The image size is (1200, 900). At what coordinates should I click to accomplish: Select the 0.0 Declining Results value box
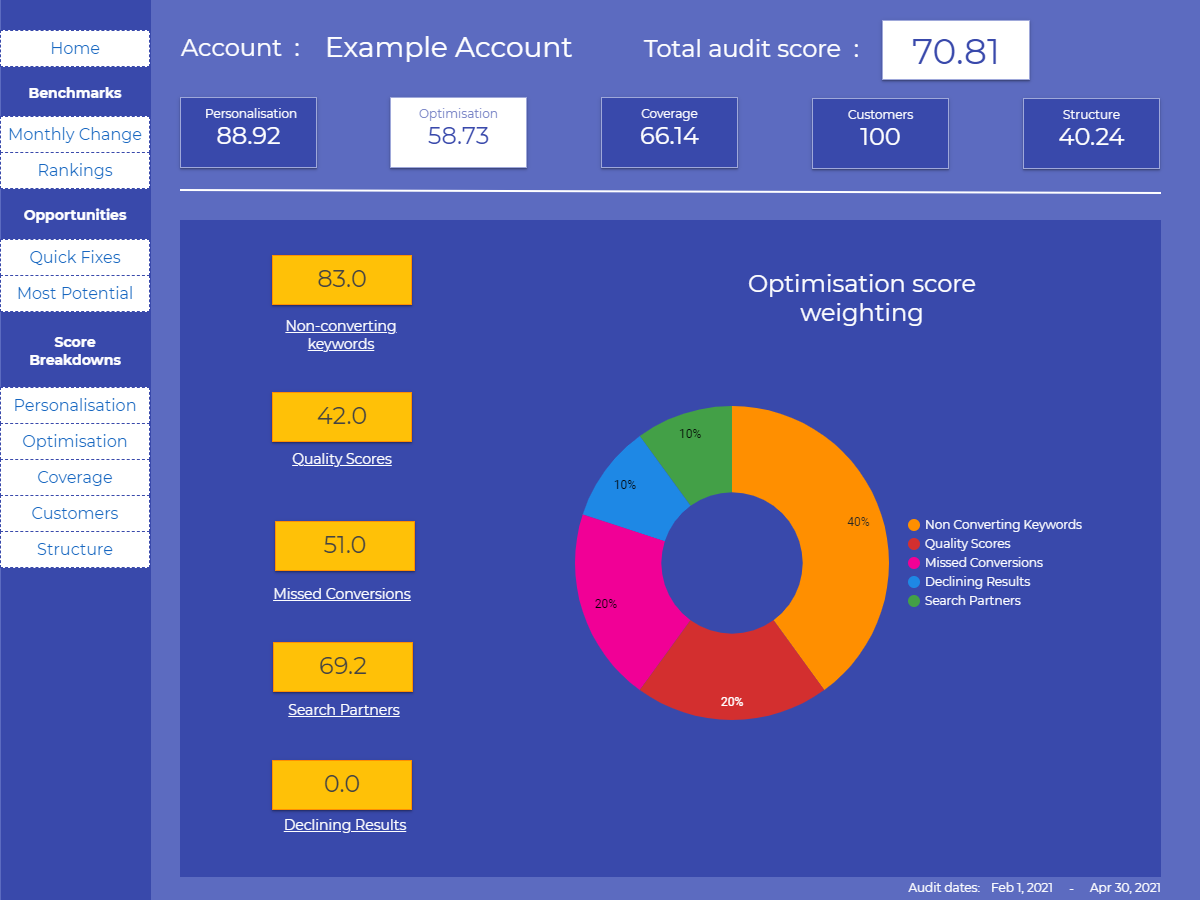pyautogui.click(x=342, y=784)
